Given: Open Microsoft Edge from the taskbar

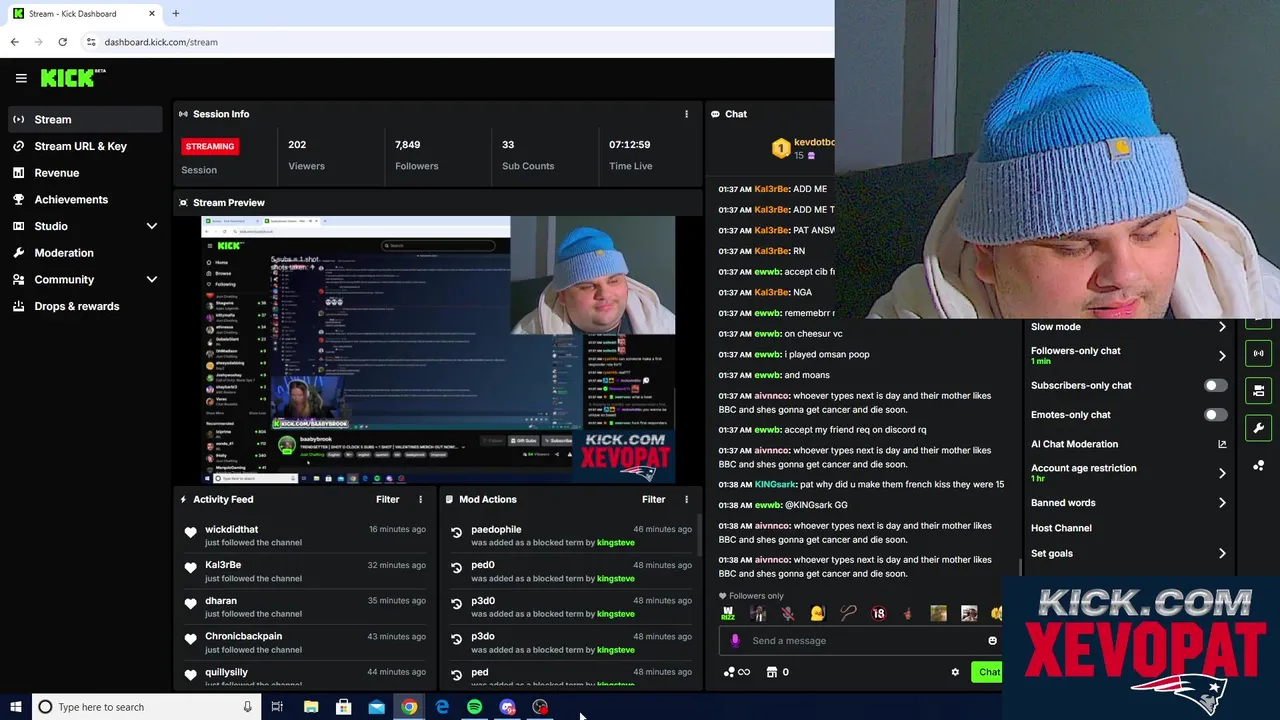Looking at the screenshot, I should [x=442, y=707].
